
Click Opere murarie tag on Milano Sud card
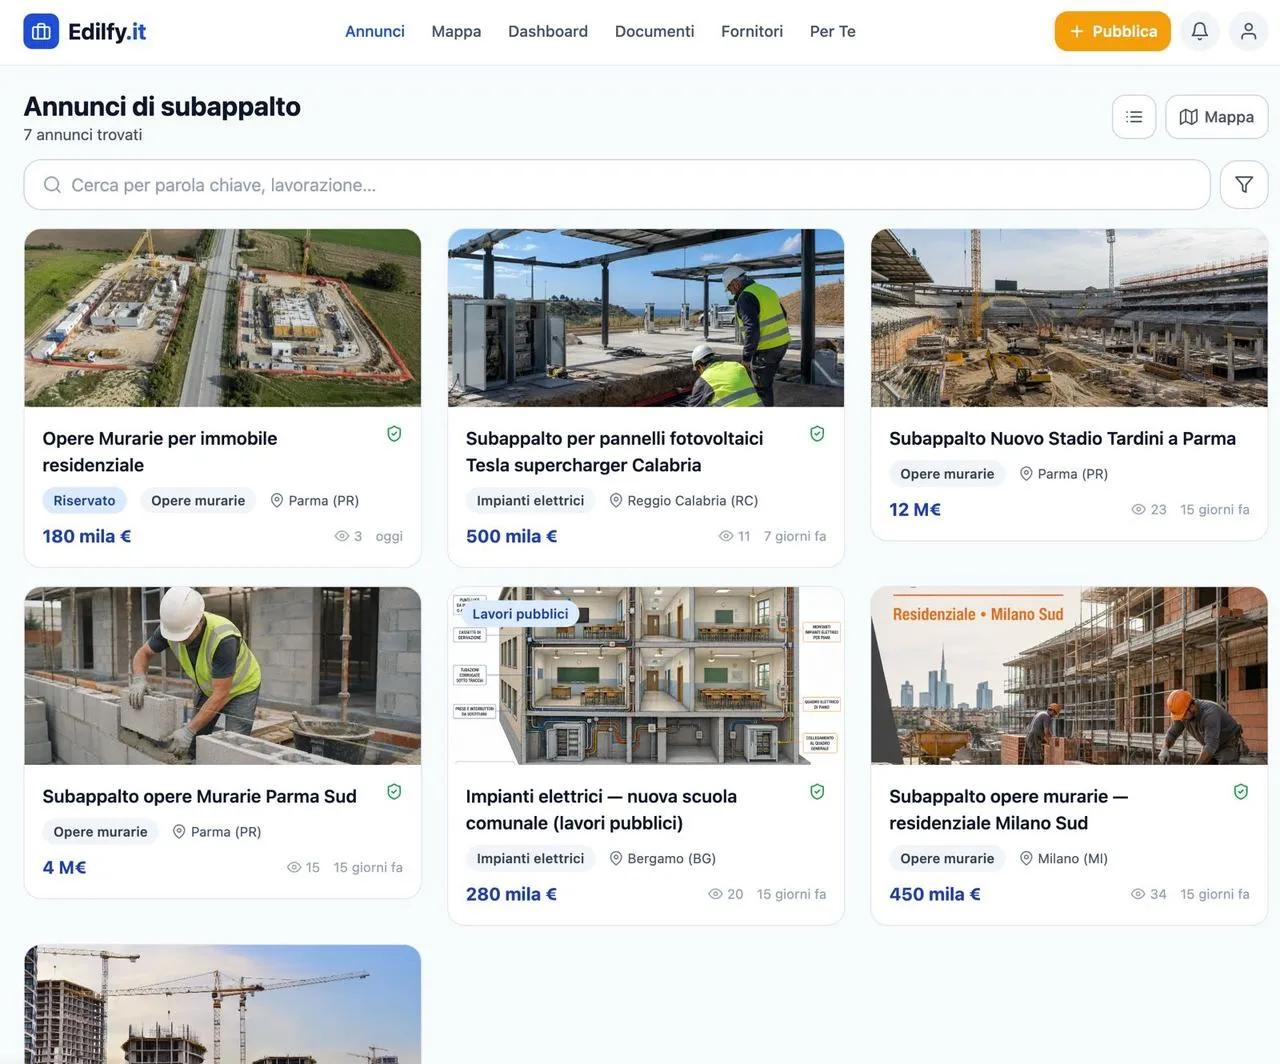(947, 858)
